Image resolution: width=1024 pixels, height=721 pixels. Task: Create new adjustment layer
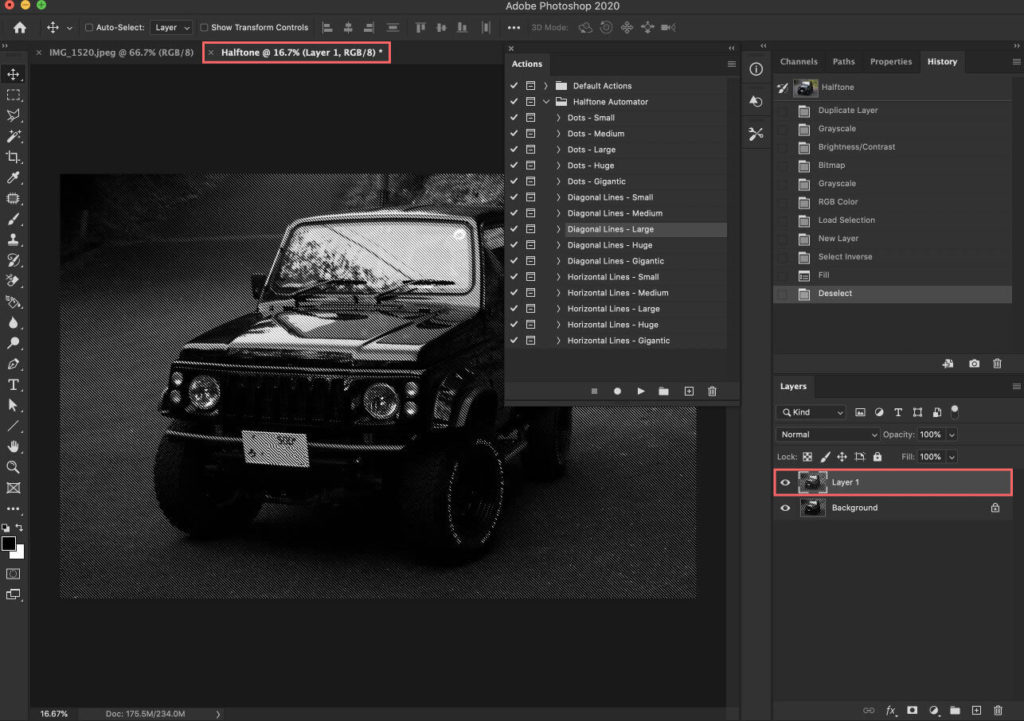[934, 710]
